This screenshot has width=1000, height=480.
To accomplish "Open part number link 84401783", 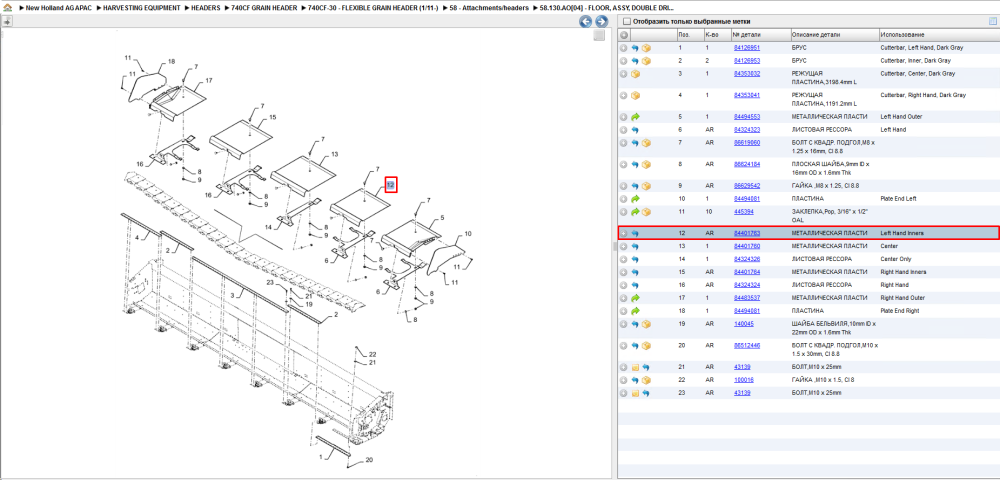I will pos(747,233).
